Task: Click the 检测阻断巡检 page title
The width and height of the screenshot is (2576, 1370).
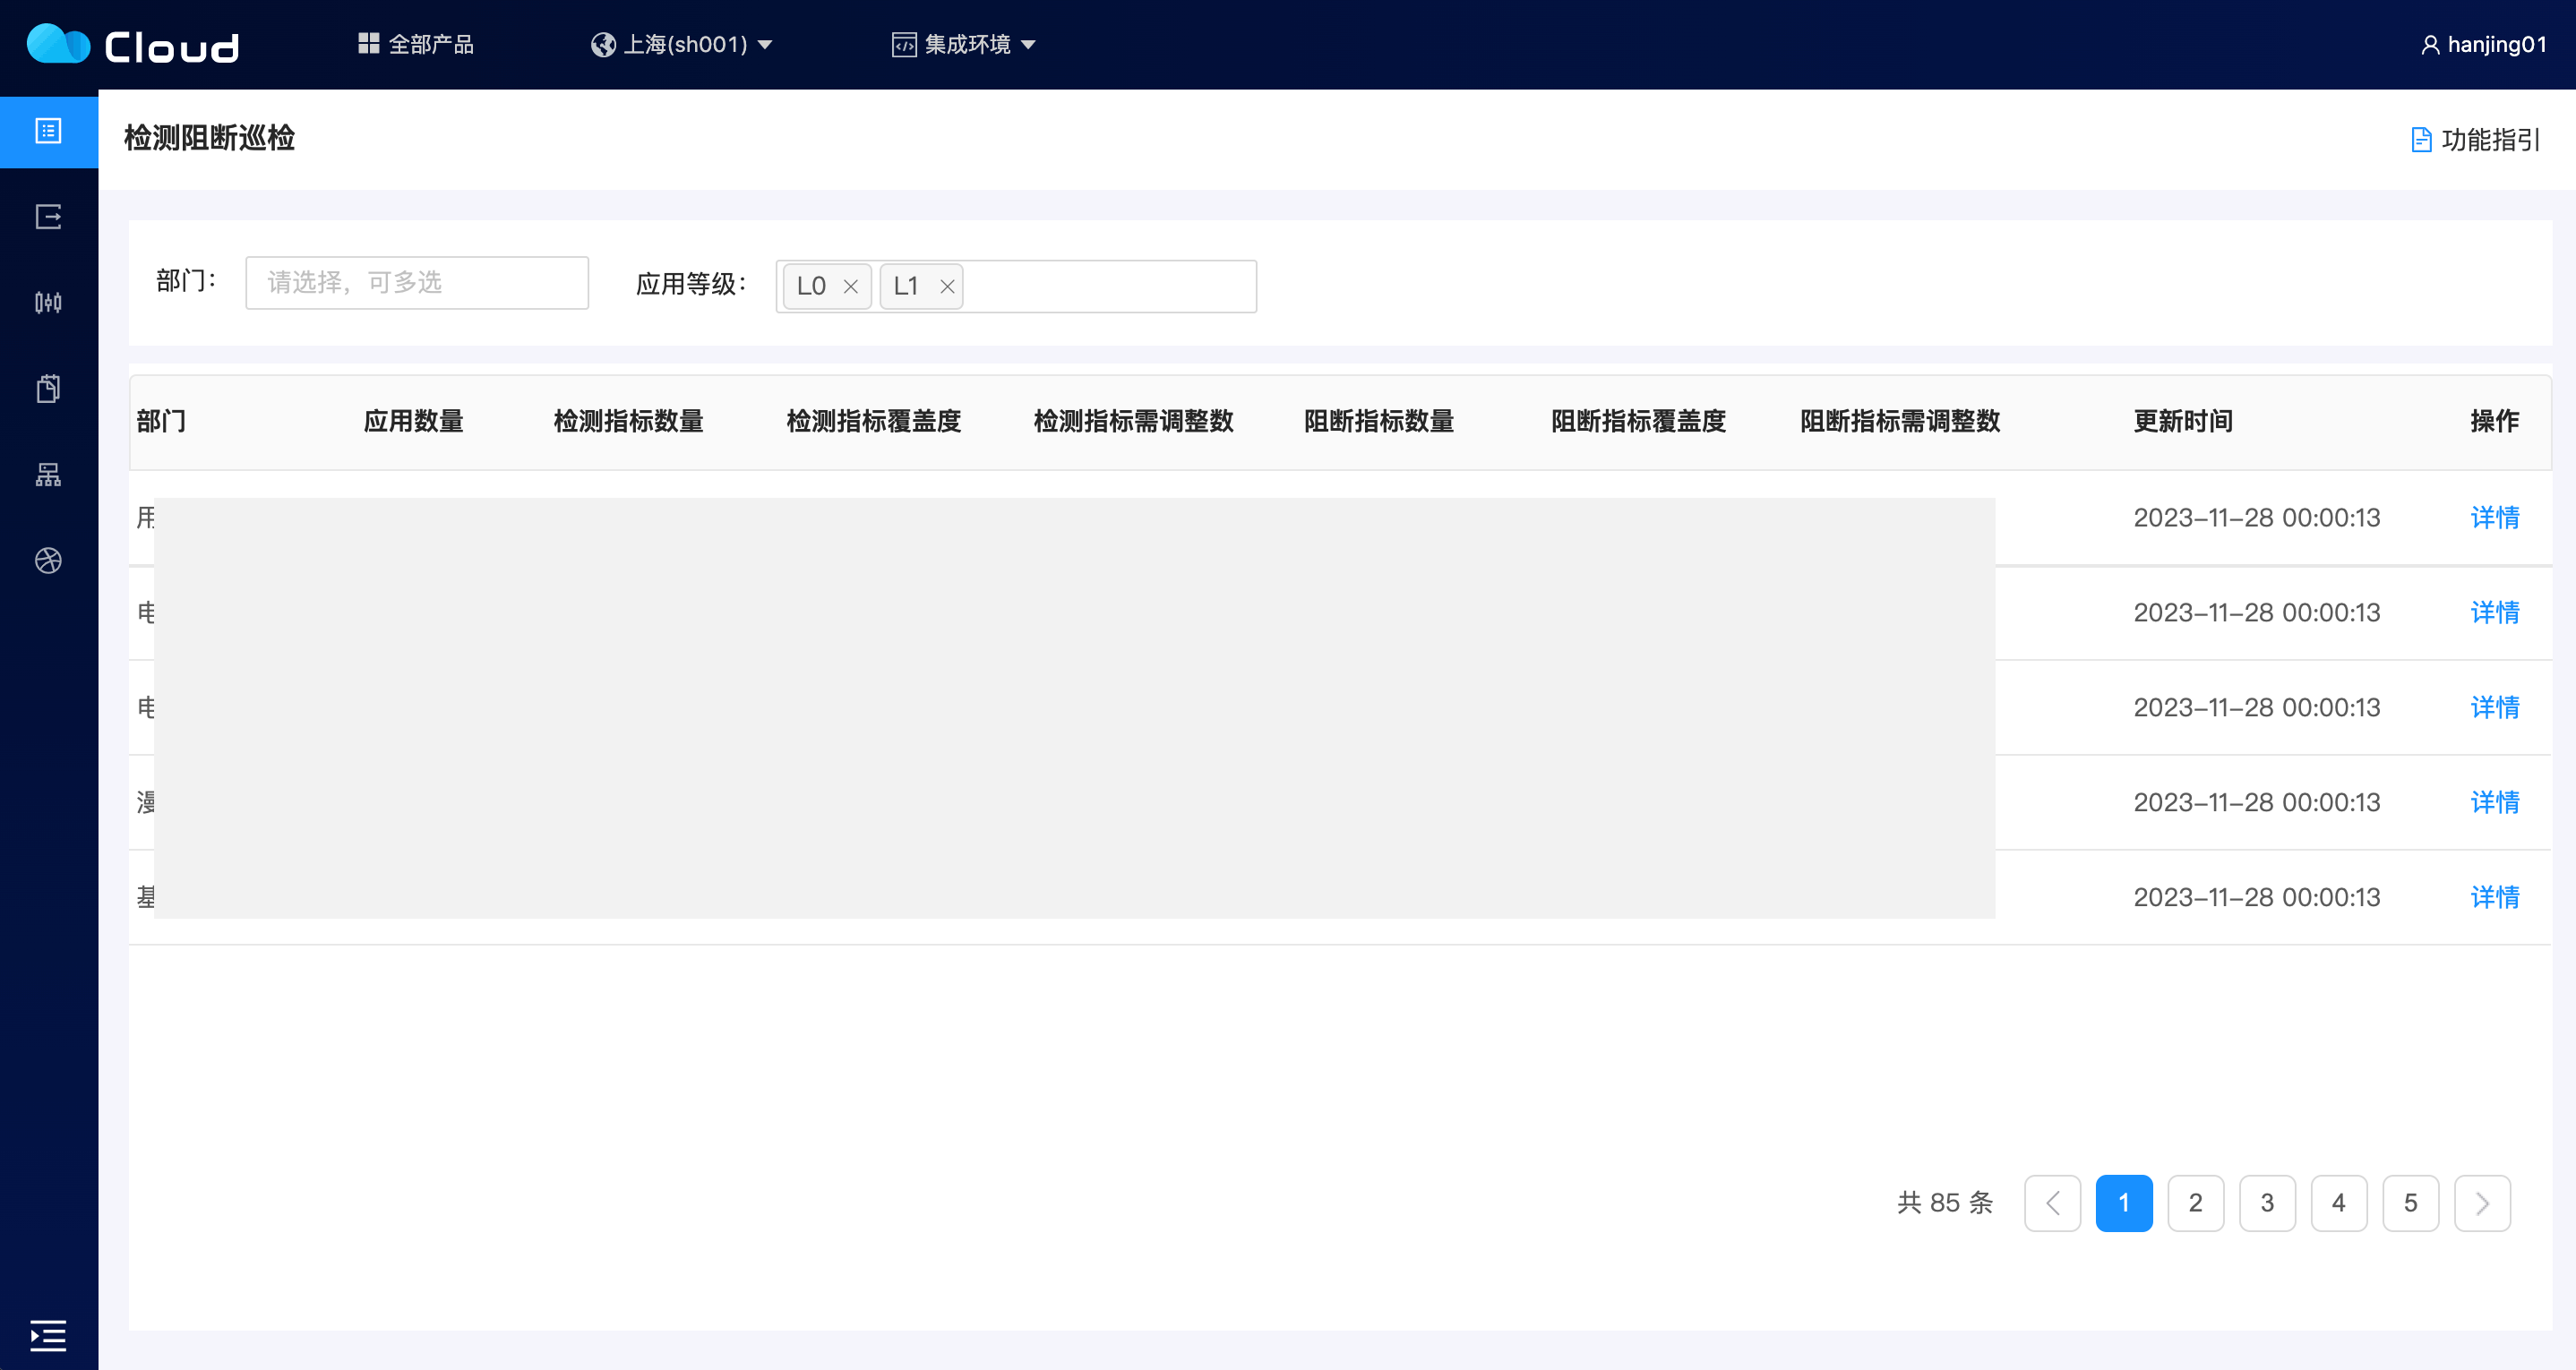Action: [209, 138]
